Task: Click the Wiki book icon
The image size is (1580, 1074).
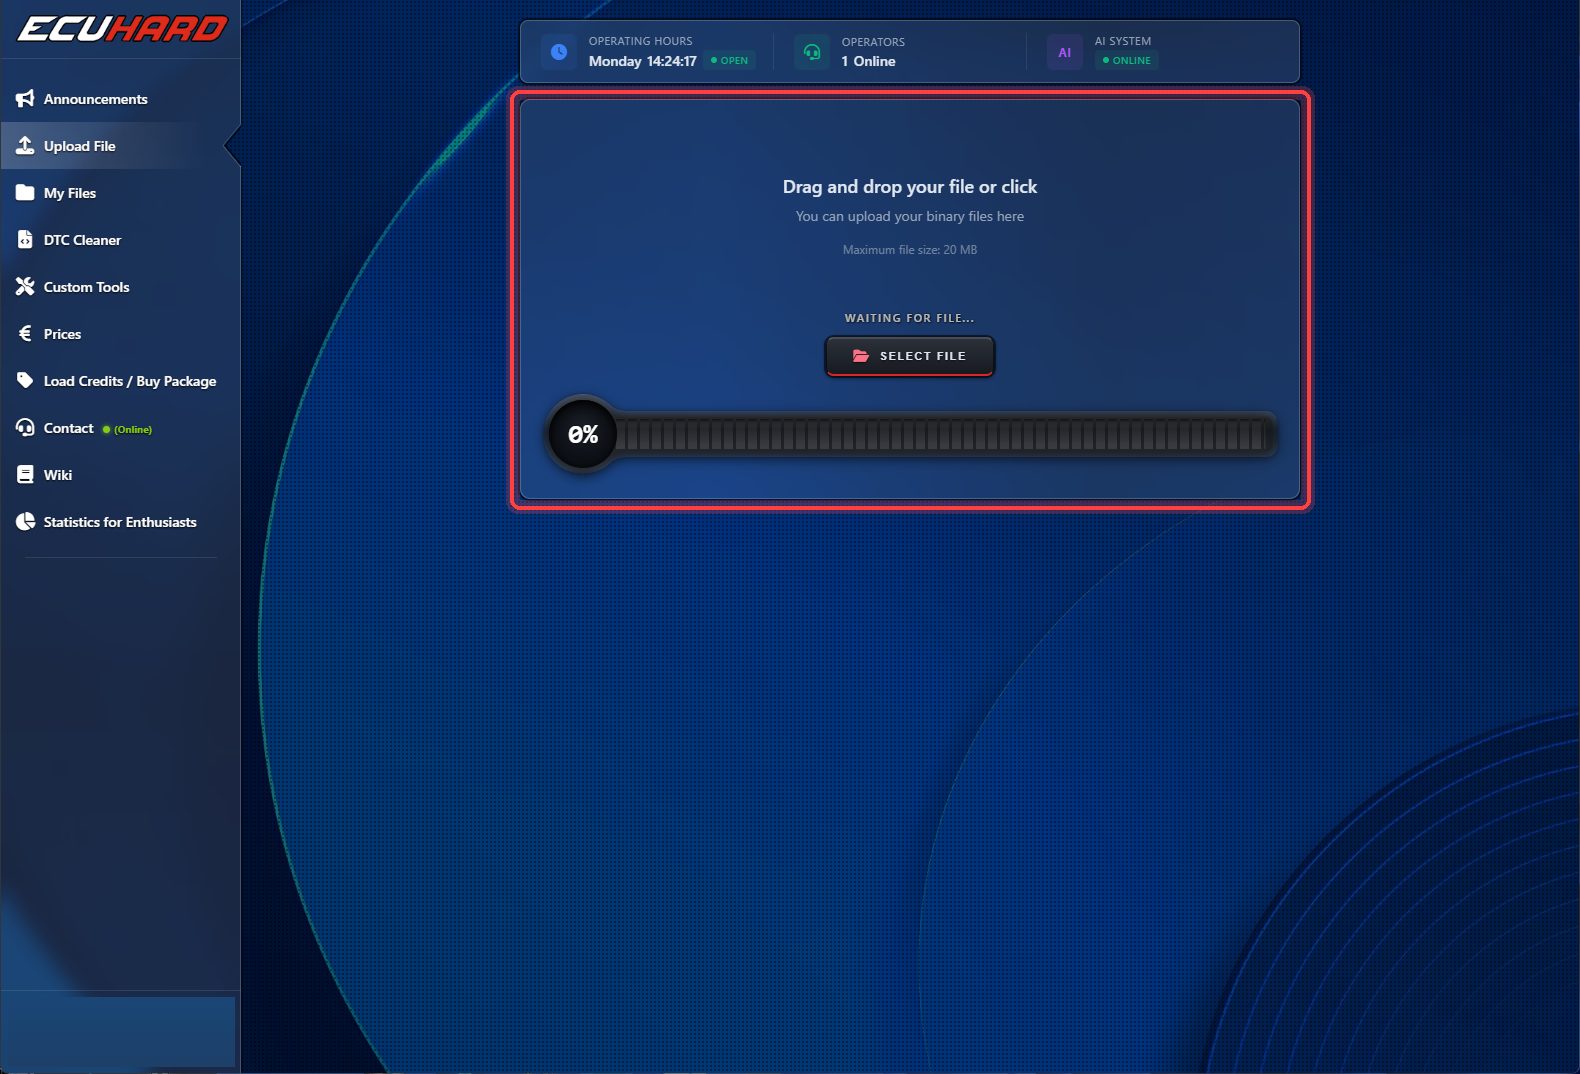Action: 25,474
